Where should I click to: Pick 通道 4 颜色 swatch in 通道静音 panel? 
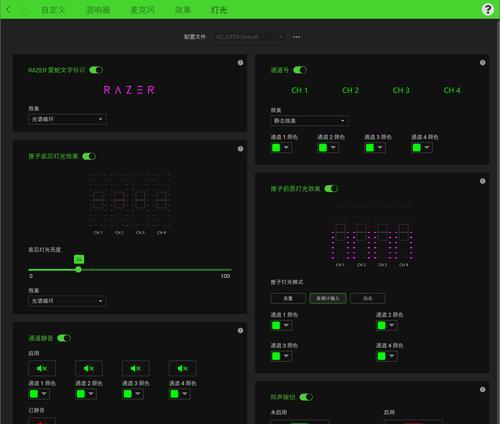point(175,394)
